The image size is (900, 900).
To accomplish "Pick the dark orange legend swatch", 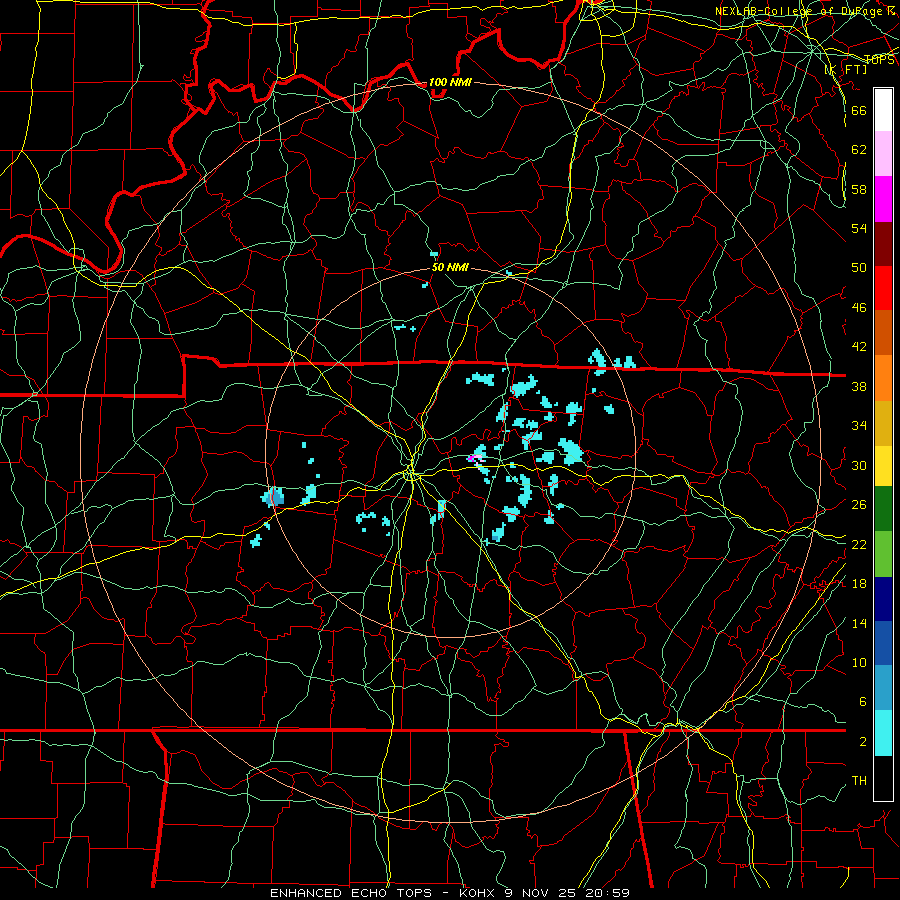I will (x=883, y=333).
